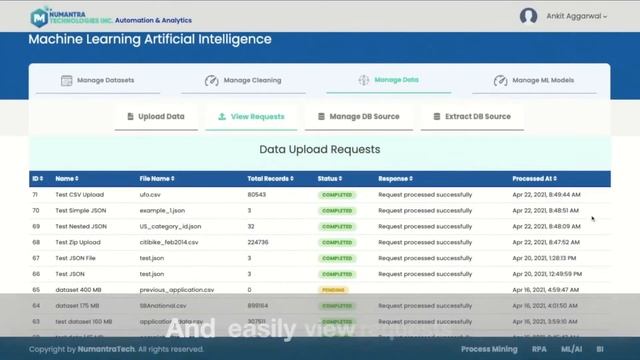This screenshot has width=640, height=360.
Task: Select the Test Simple JSON row name
Action: (81, 211)
